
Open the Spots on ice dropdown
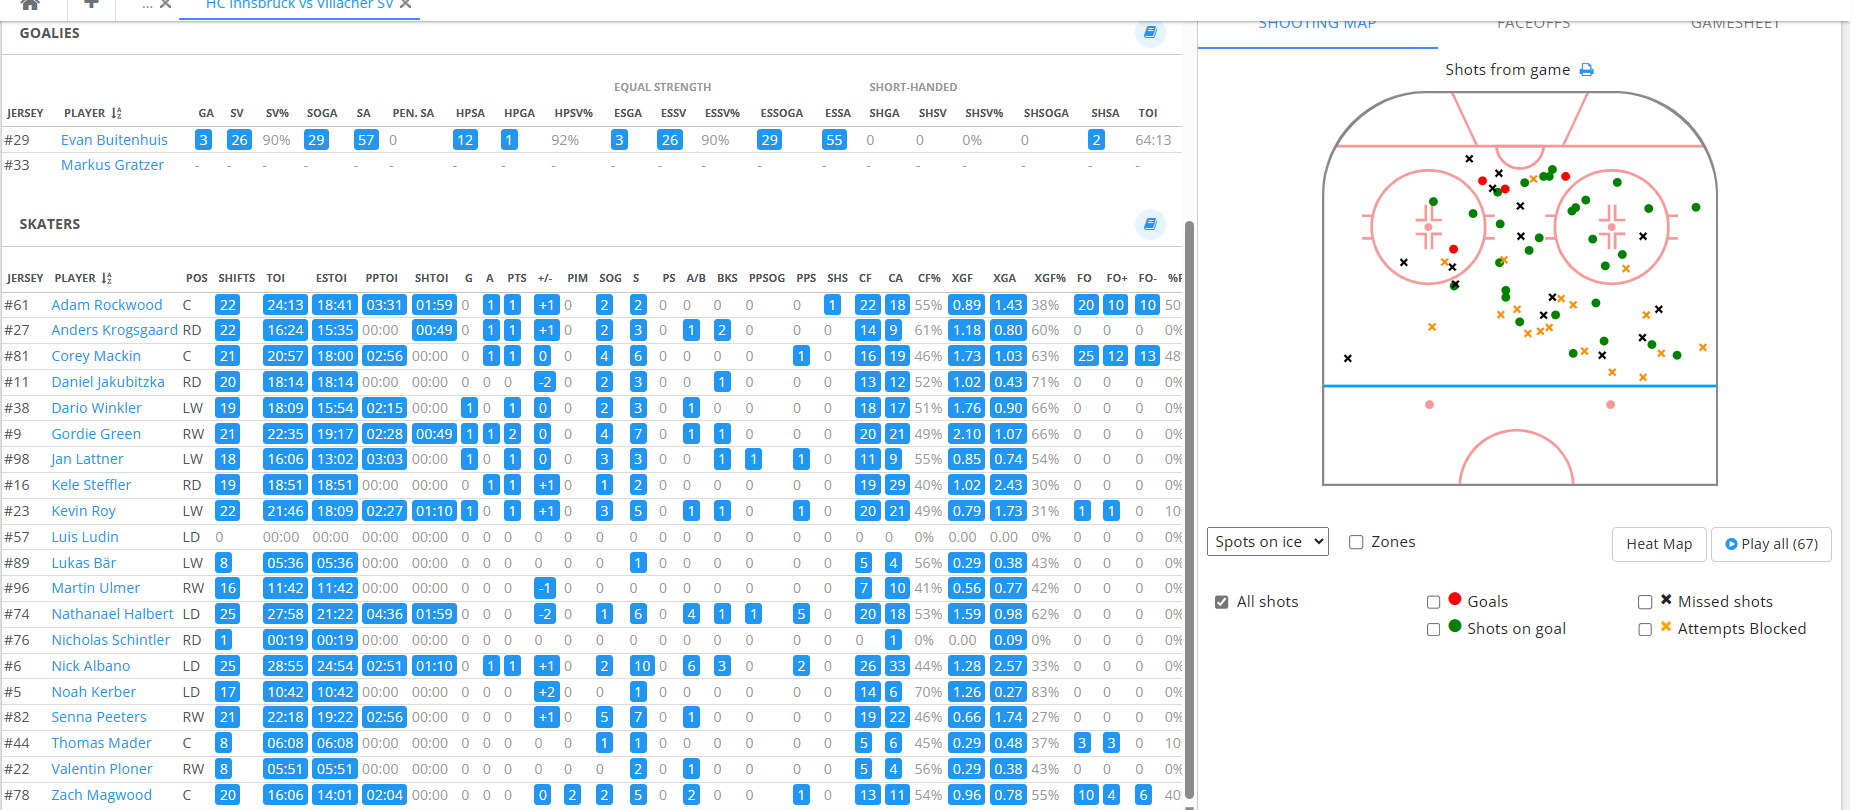[x=1267, y=542]
